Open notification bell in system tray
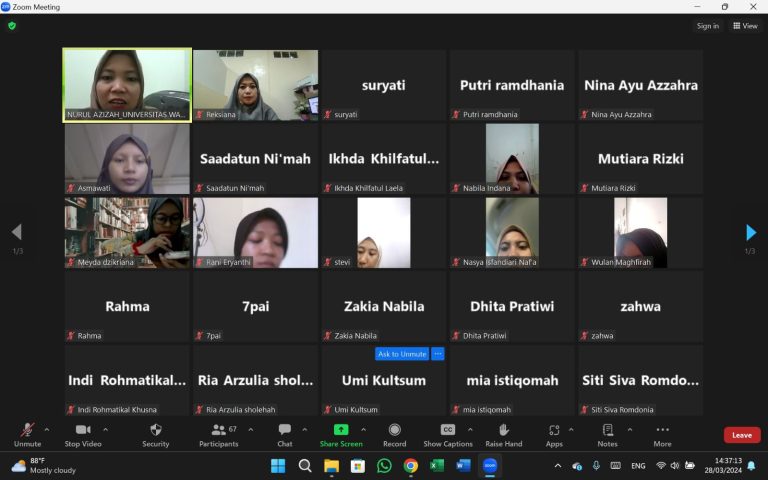Viewport: 768px width, 480px height. [x=751, y=465]
